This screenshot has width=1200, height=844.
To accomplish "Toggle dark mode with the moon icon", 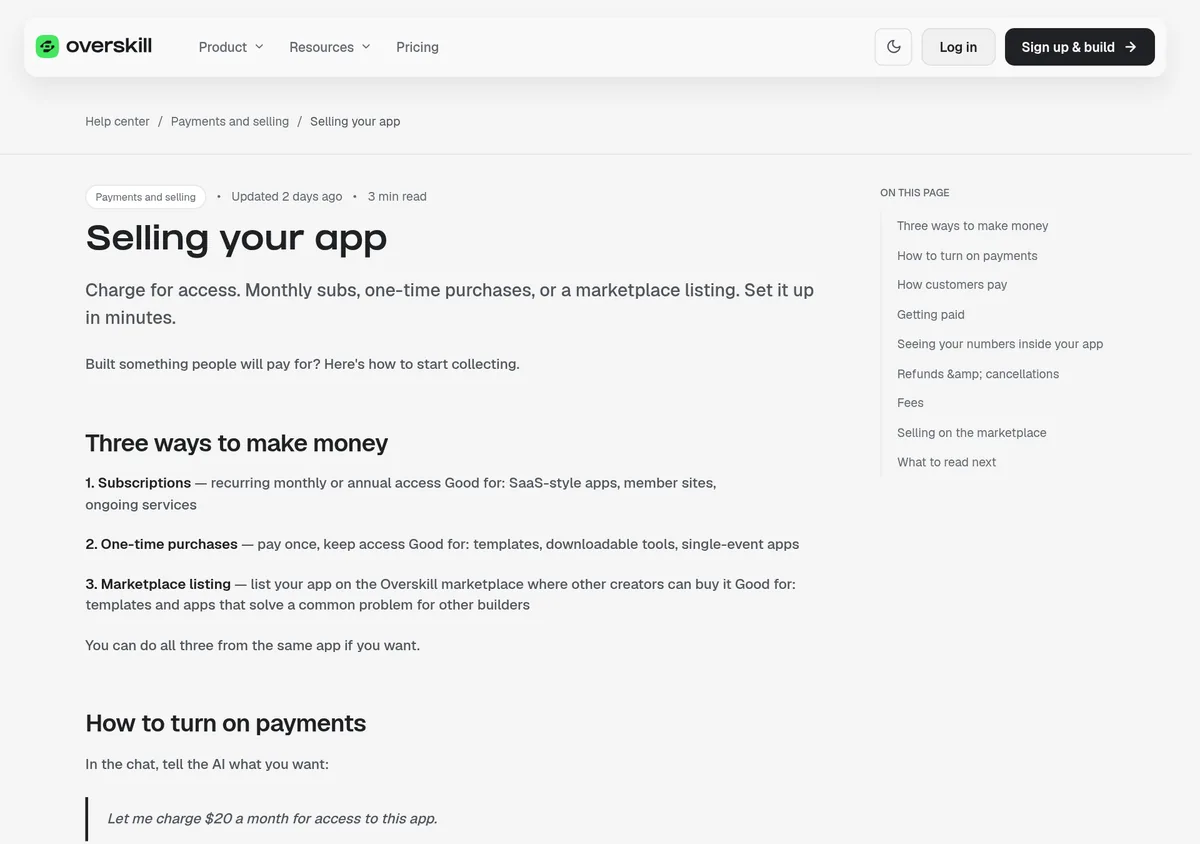I will [893, 47].
